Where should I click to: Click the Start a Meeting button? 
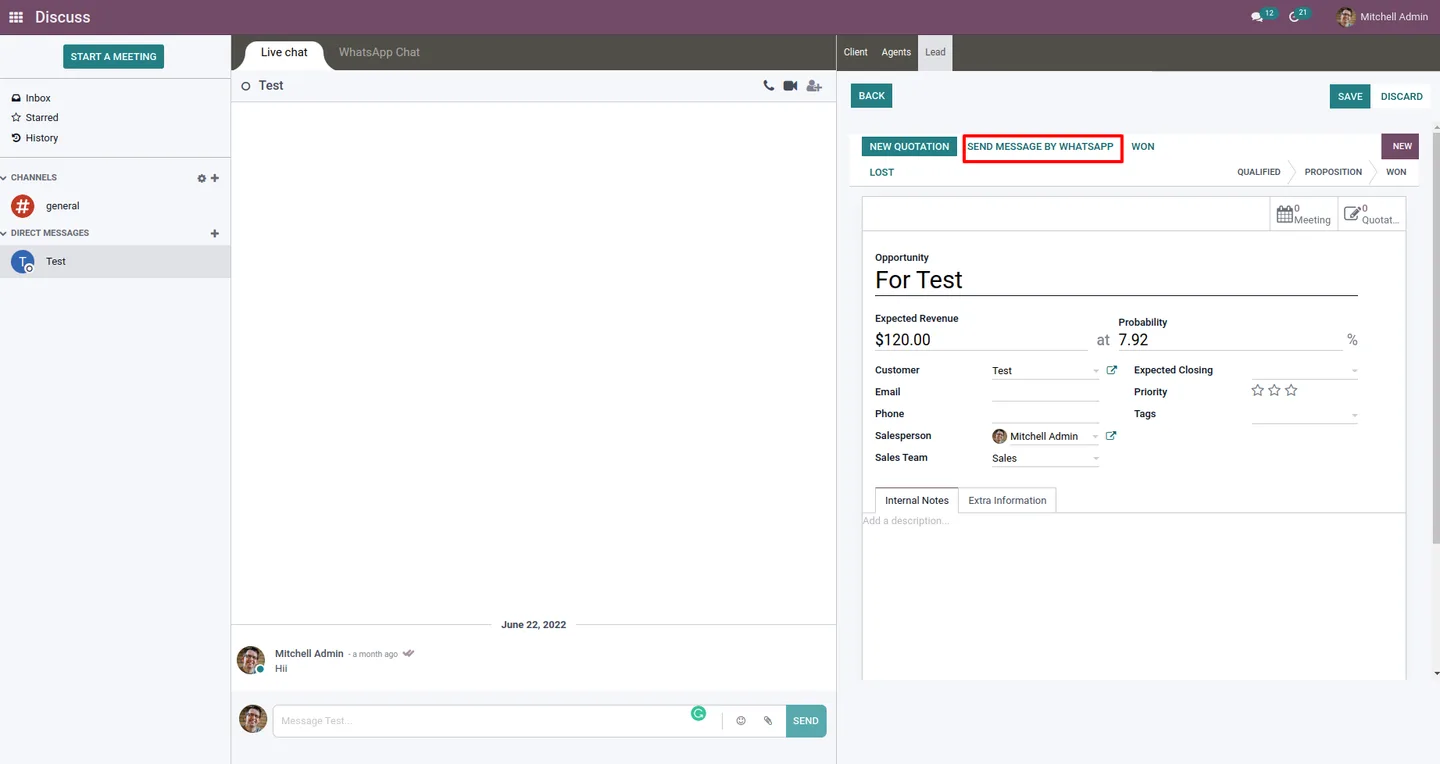tap(113, 57)
